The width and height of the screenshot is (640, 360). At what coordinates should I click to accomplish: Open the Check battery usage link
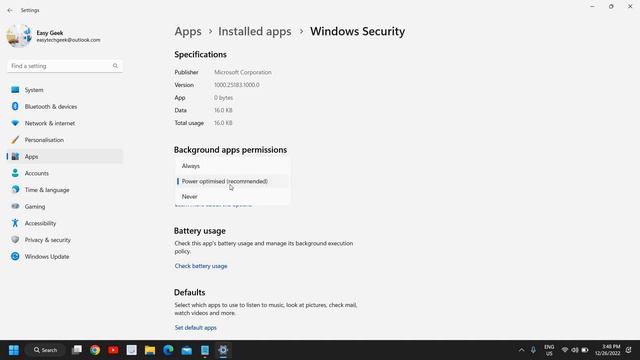201,266
